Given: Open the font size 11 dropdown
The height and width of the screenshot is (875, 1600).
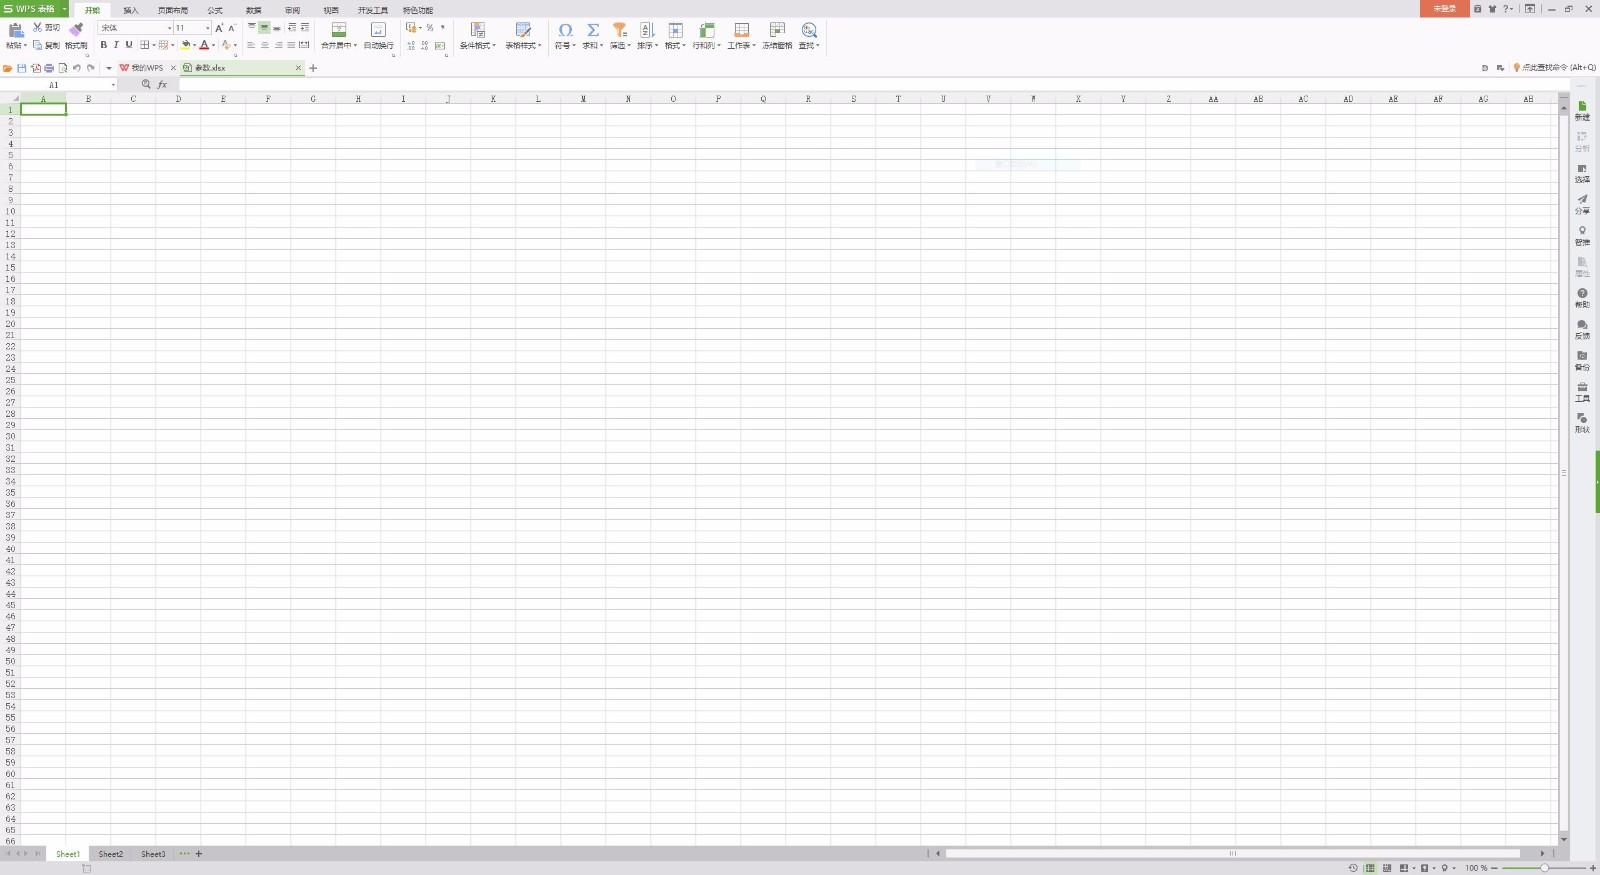Looking at the screenshot, I should (207, 28).
